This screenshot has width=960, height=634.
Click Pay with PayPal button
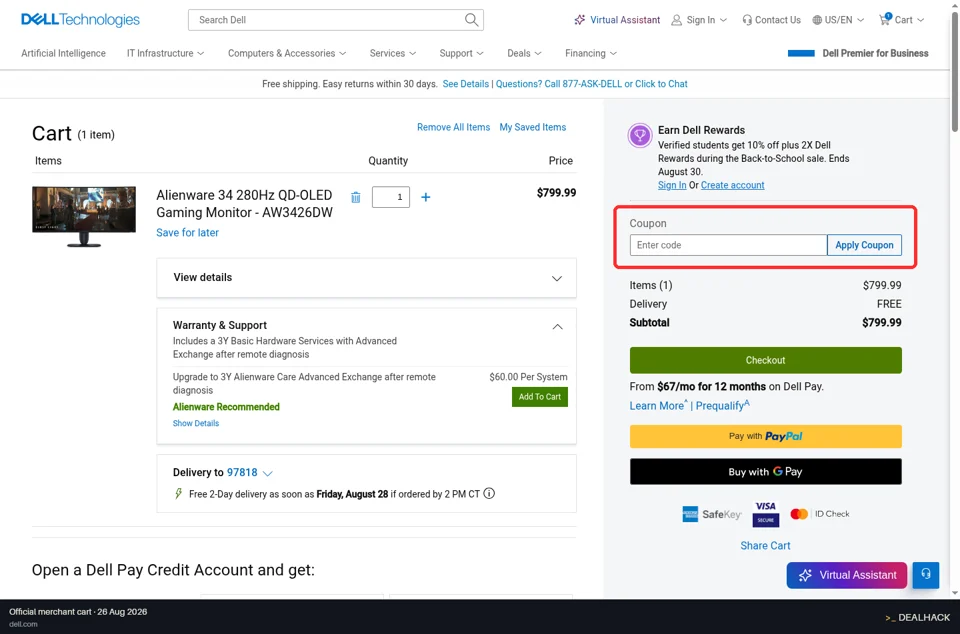point(765,436)
